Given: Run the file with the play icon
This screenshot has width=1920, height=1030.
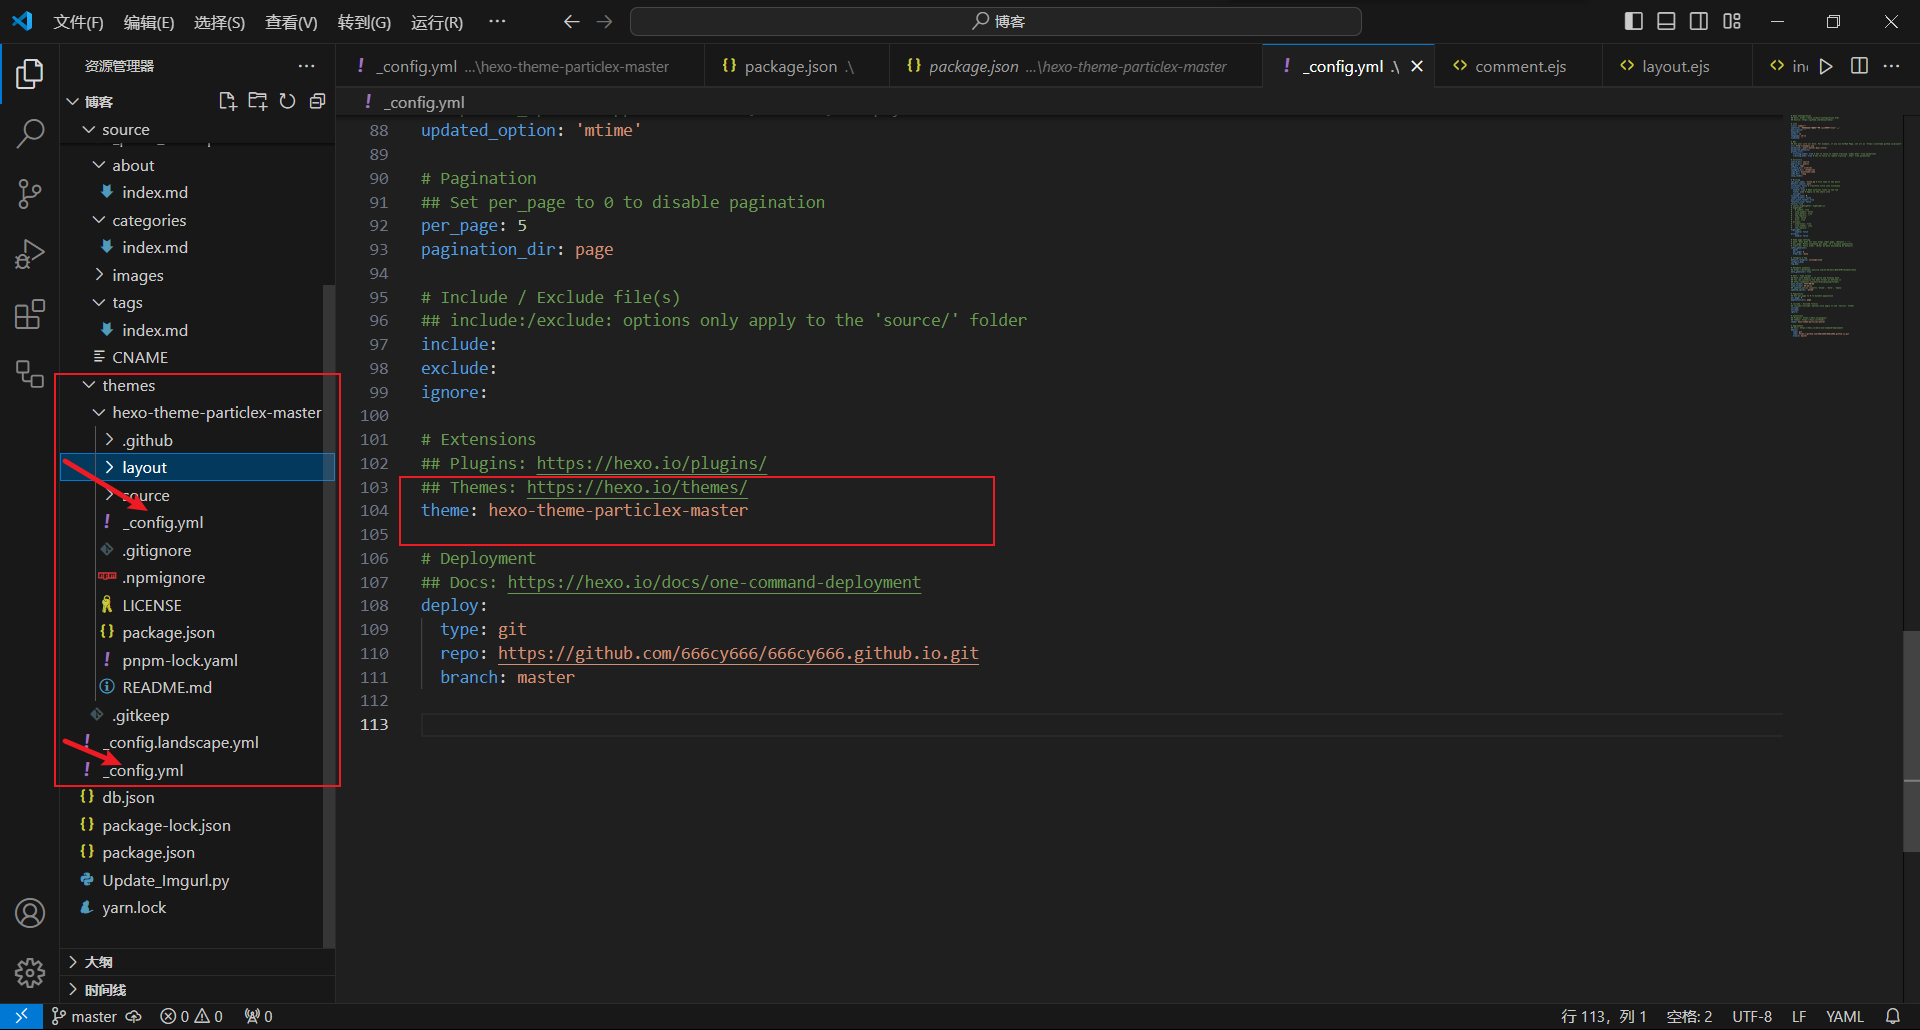Looking at the screenshot, I should [1826, 66].
